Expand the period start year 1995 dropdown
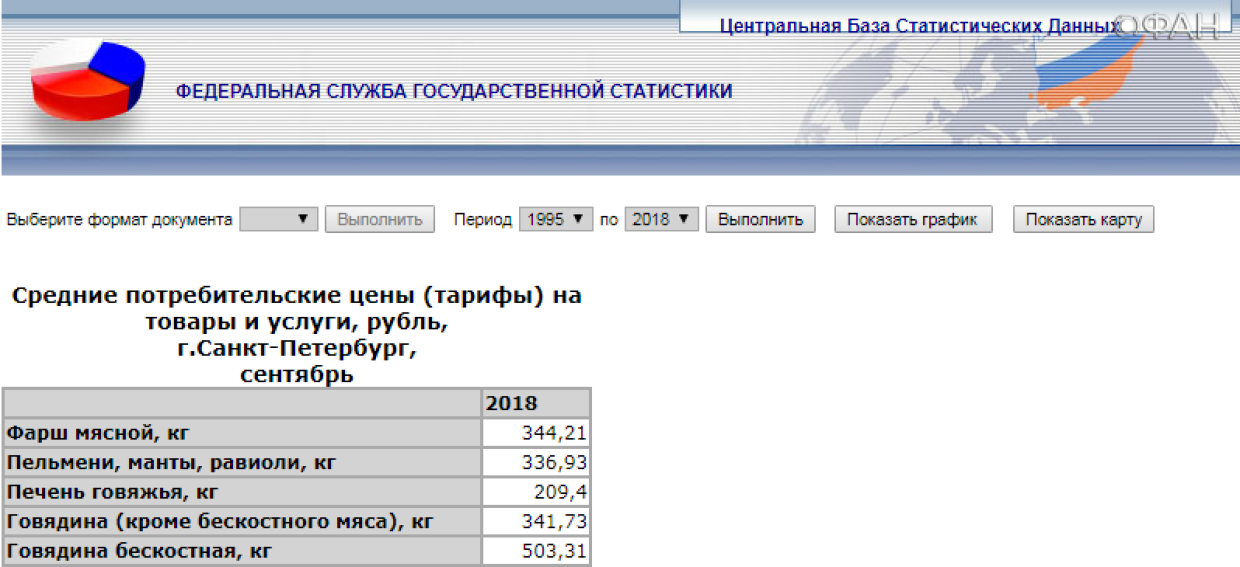The height and width of the screenshot is (567, 1240). point(556,219)
